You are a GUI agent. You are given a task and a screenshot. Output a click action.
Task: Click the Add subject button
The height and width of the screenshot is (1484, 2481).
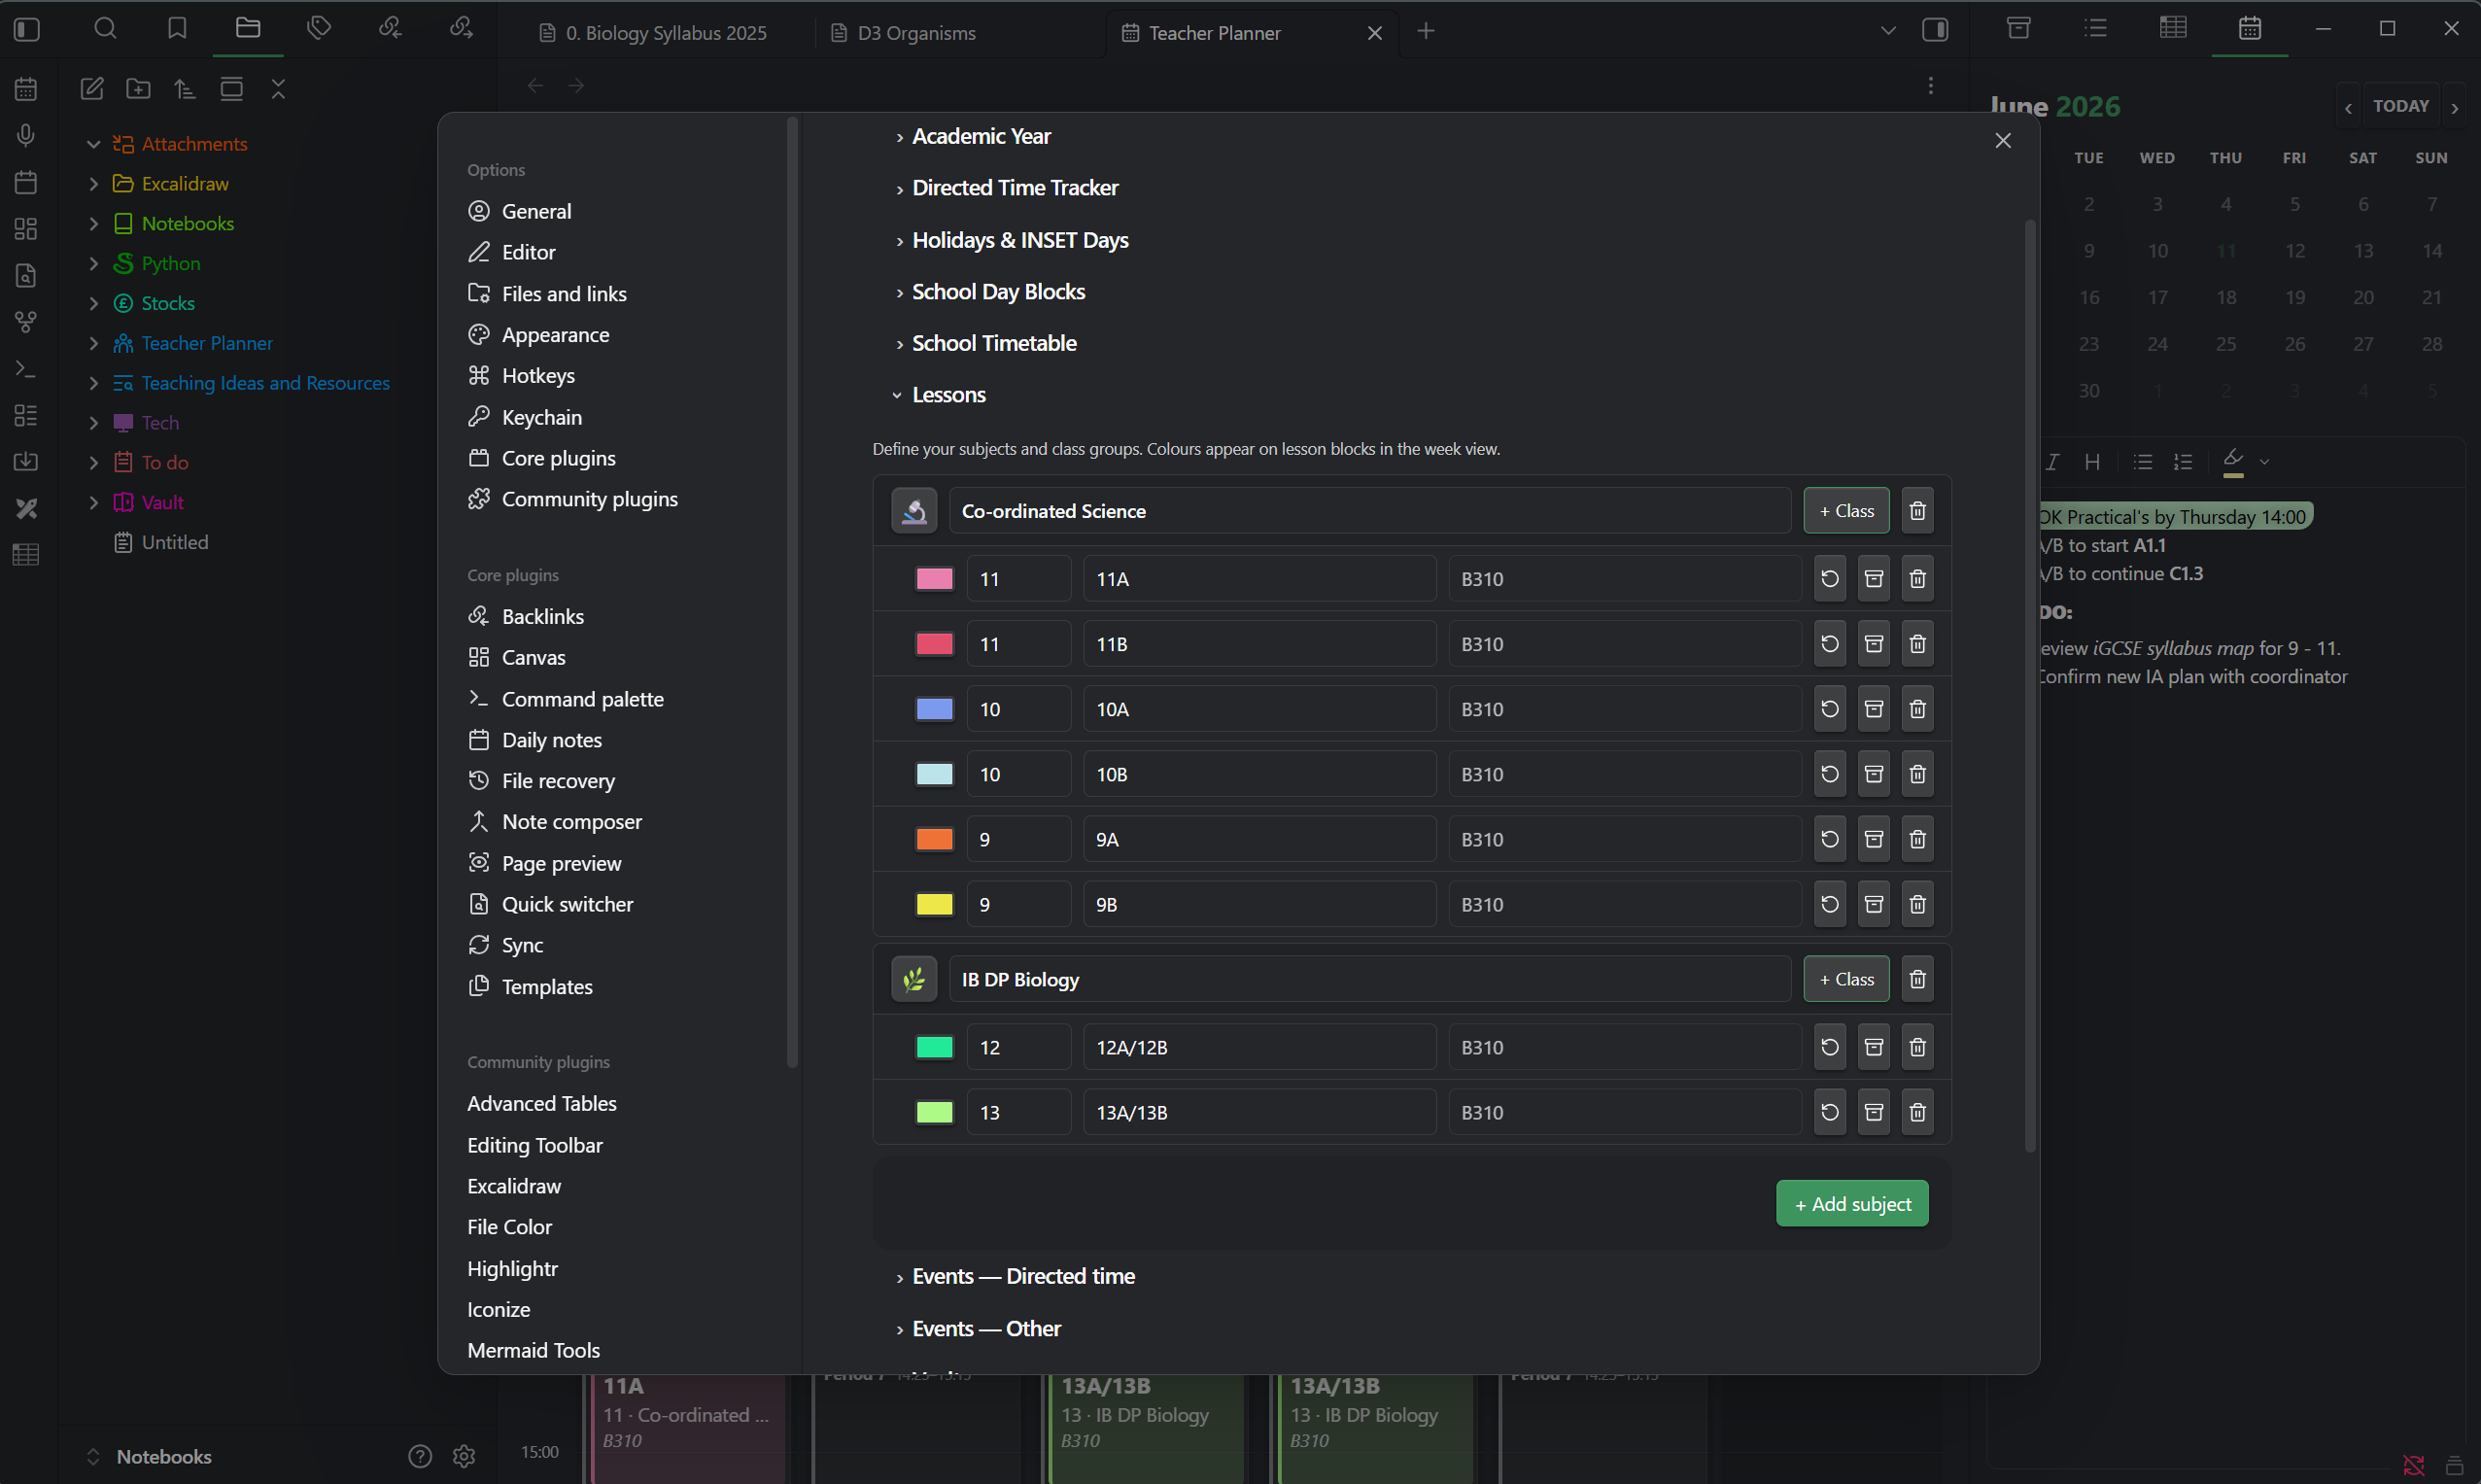coord(1852,1204)
